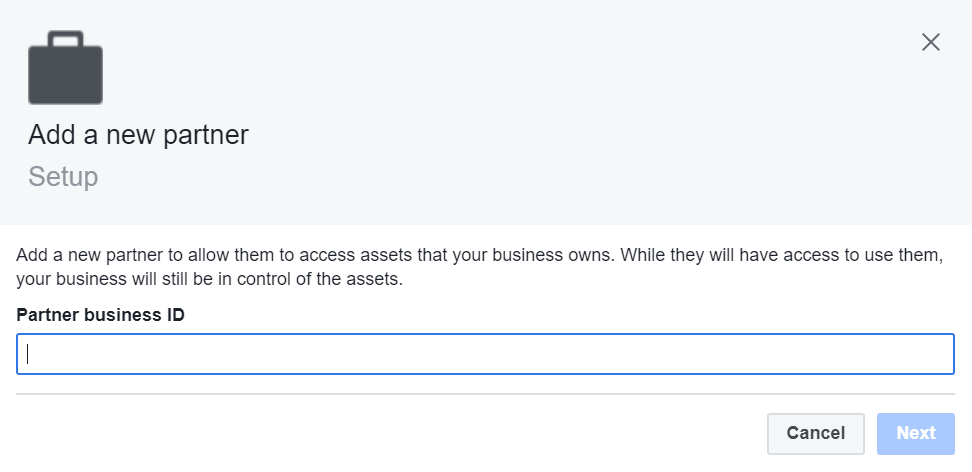Click the briefcase business icon
Viewport: 972px width, 472px height.
[x=65, y=67]
